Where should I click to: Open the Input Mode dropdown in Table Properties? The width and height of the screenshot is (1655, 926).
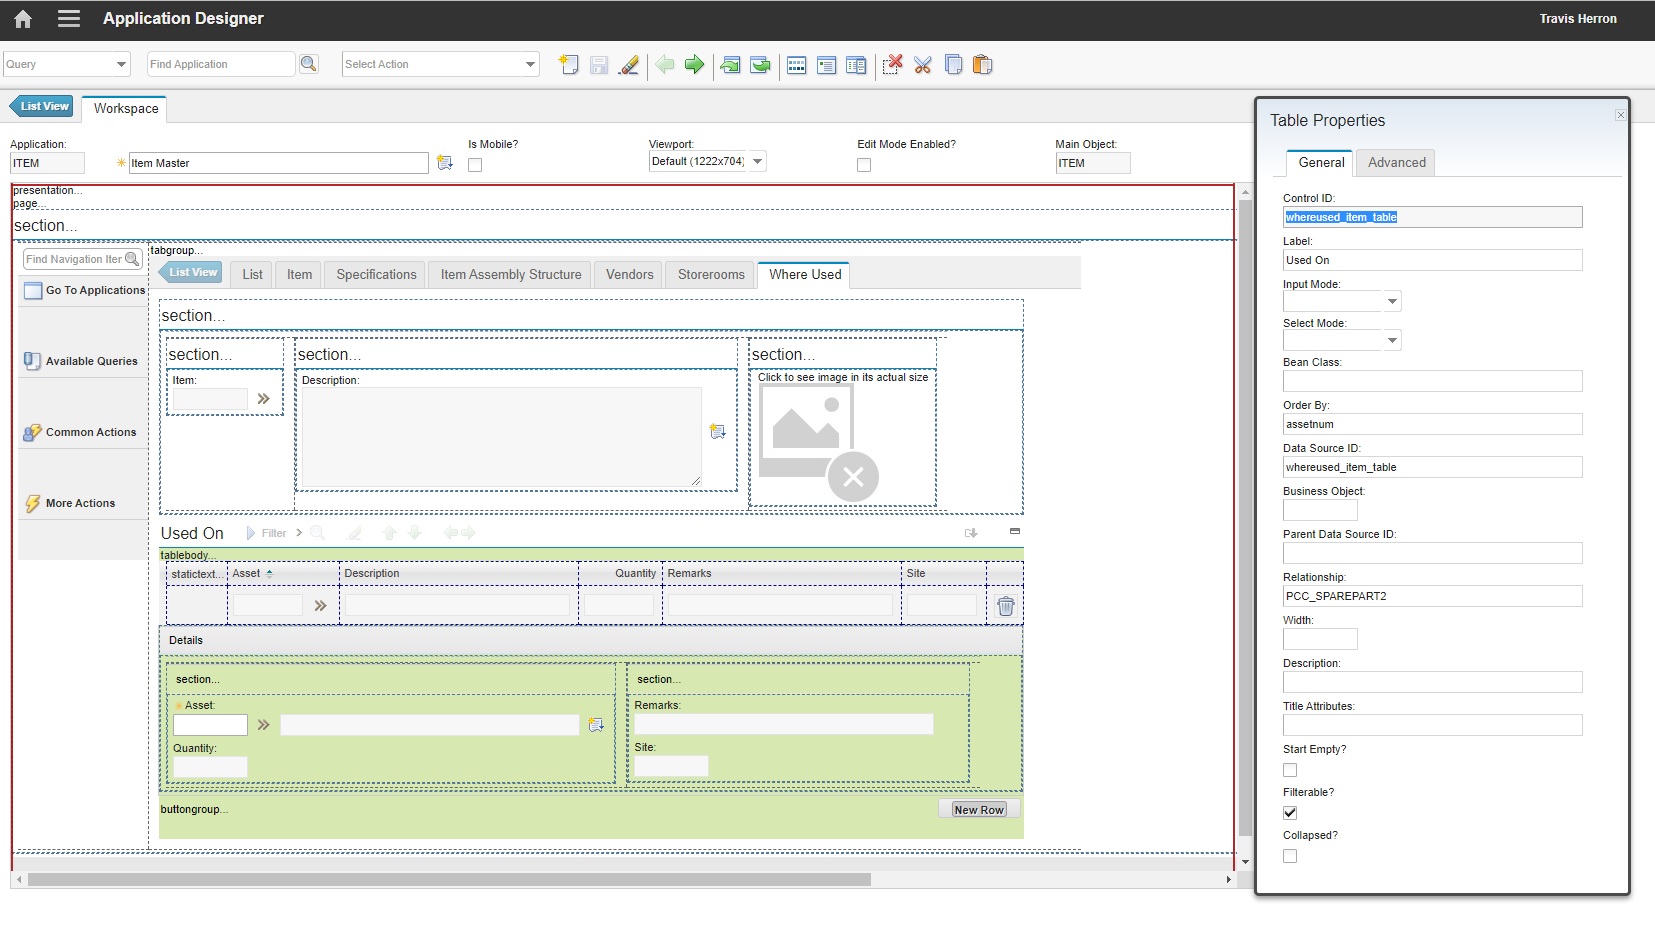click(1392, 300)
